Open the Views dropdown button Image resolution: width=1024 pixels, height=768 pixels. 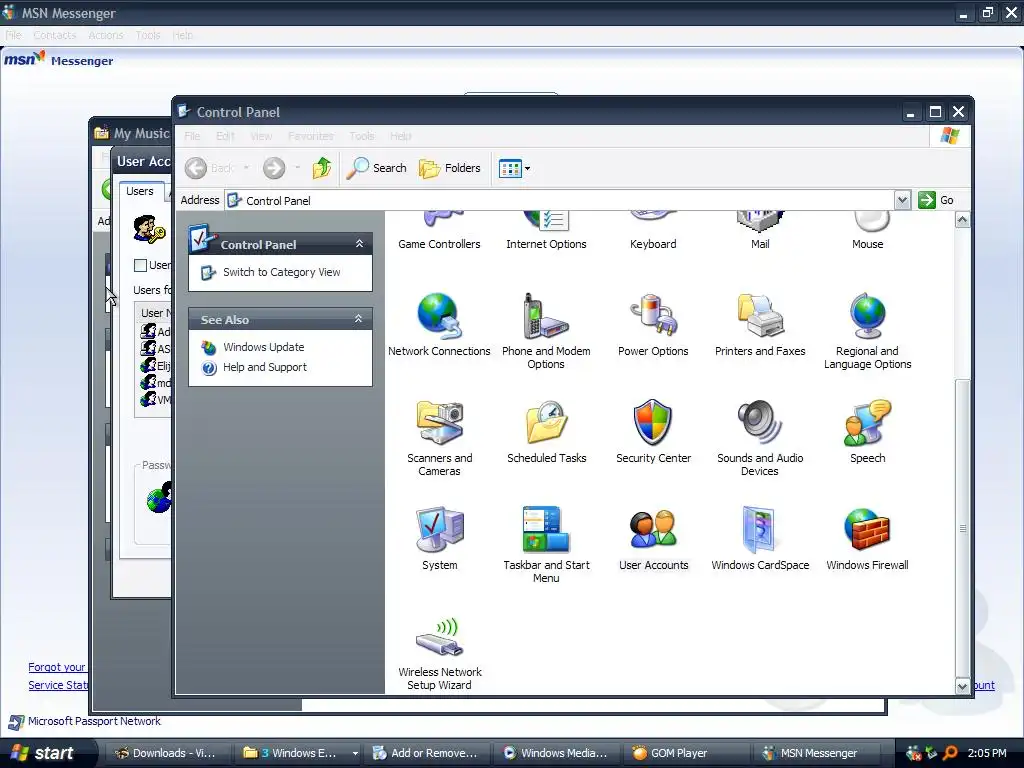(x=514, y=168)
